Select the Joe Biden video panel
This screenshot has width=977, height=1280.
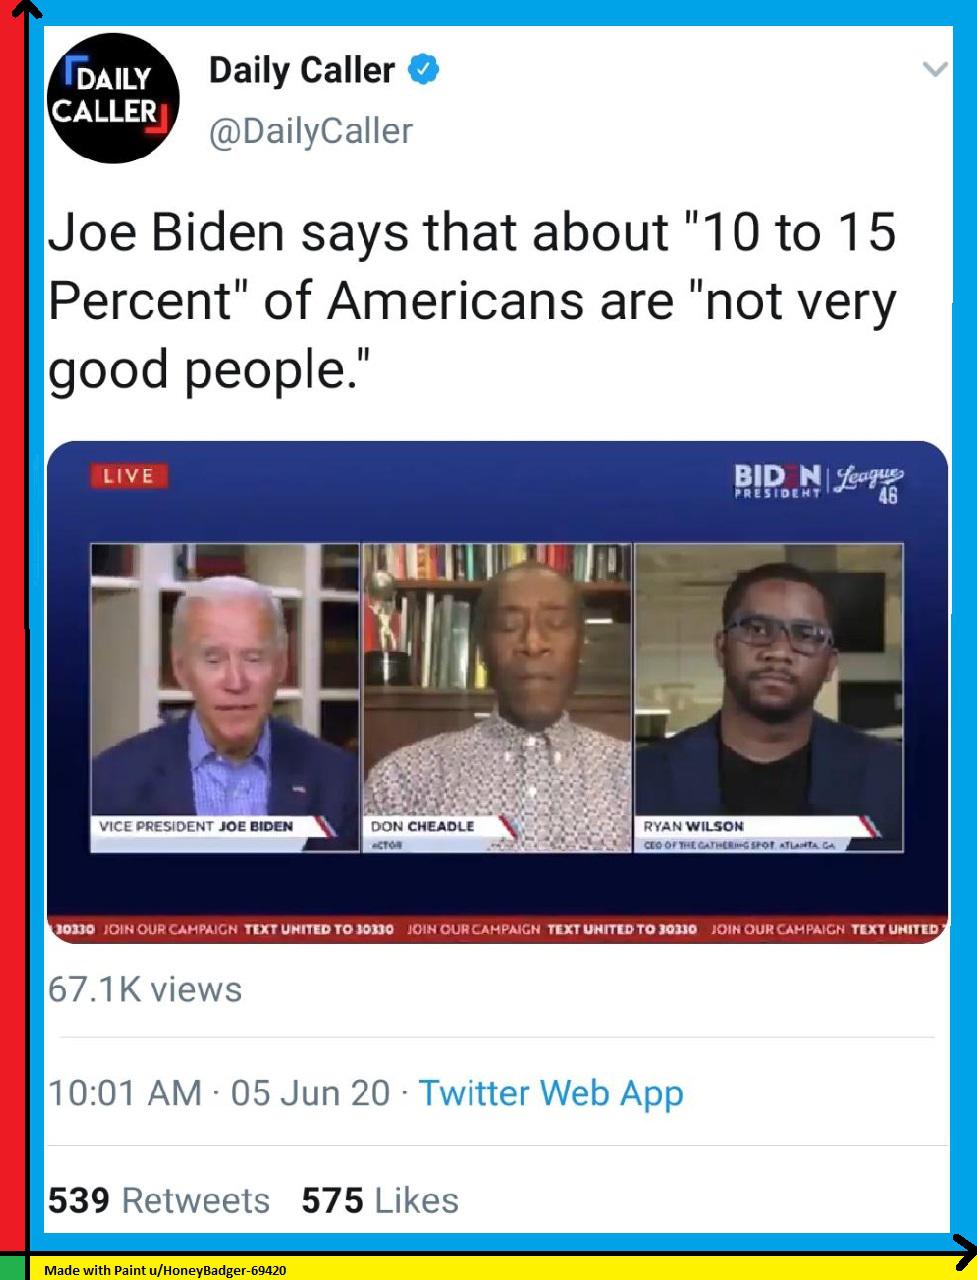pyautogui.click(x=225, y=698)
